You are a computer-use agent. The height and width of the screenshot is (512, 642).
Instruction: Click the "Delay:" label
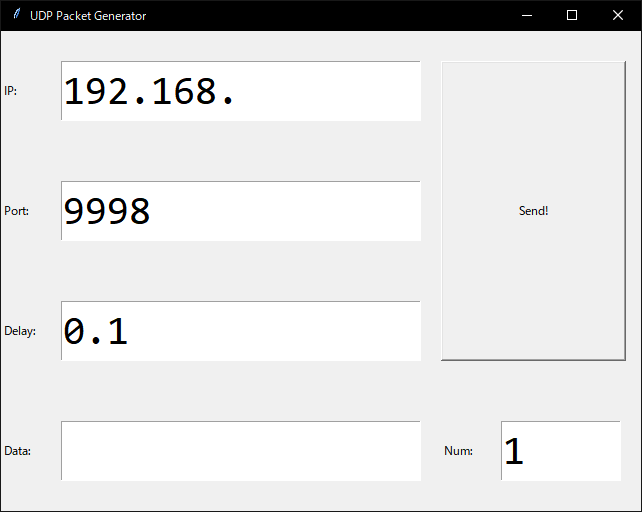[x=20, y=331]
